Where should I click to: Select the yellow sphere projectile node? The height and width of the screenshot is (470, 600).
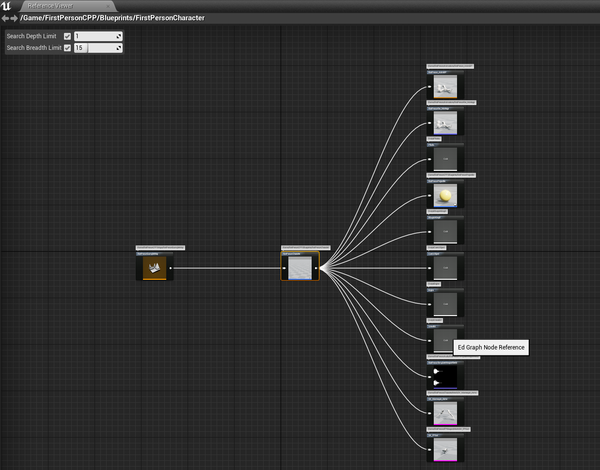[x=444, y=194]
